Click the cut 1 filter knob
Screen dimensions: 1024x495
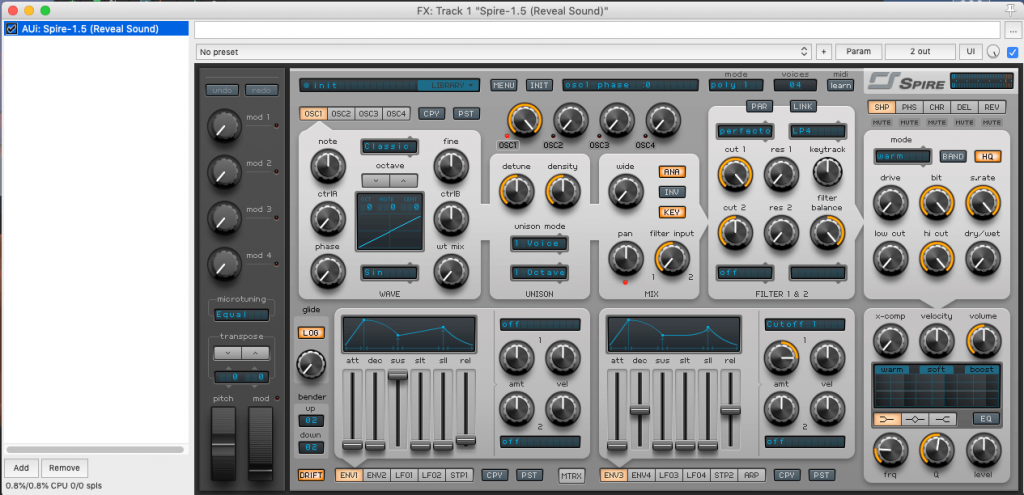point(735,174)
